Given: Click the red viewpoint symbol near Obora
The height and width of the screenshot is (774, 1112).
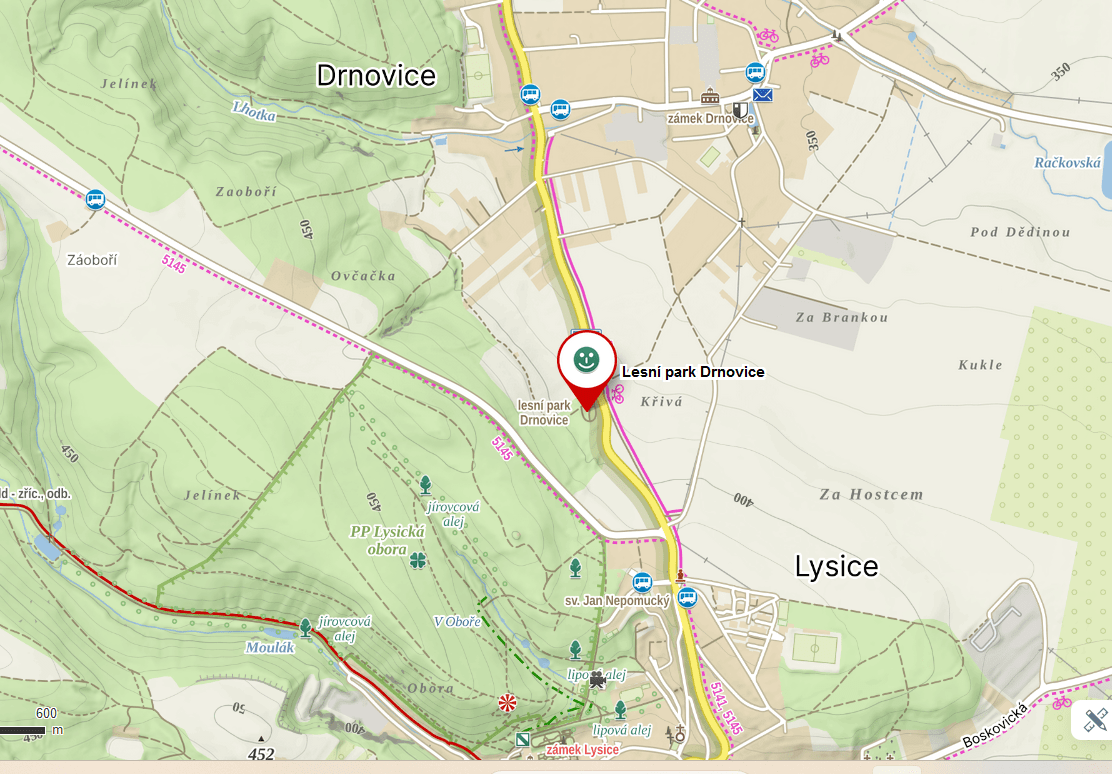Looking at the screenshot, I should [x=506, y=703].
